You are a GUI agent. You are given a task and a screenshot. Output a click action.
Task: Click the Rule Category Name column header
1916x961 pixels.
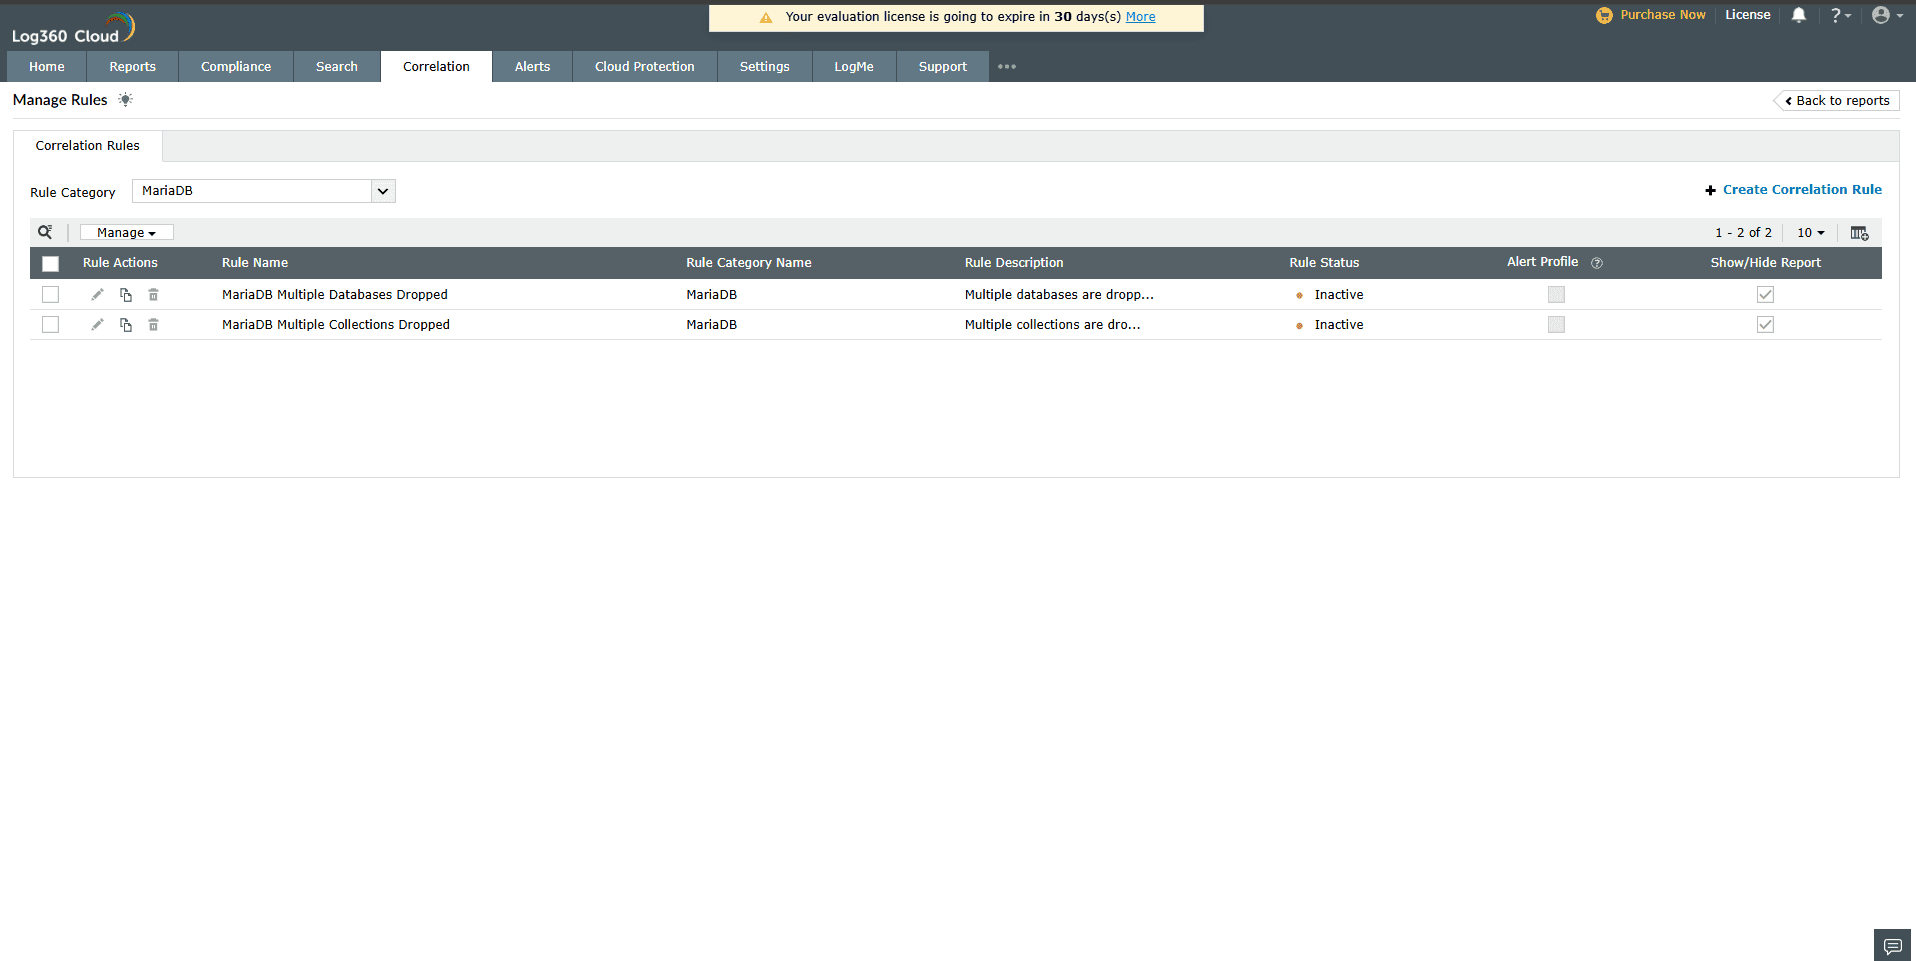click(x=749, y=263)
